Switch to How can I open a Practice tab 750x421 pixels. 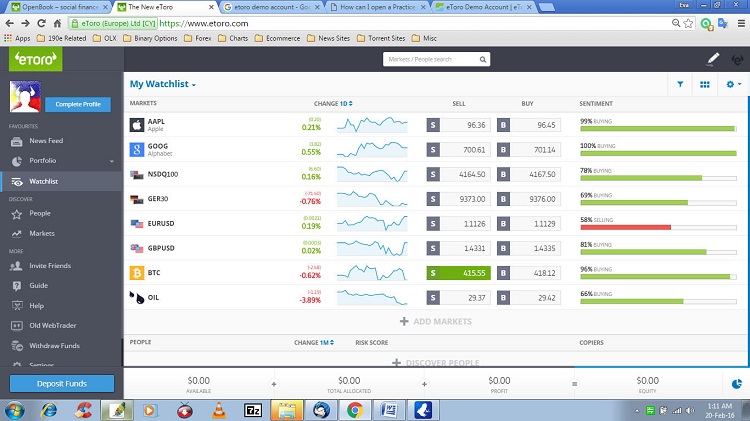tap(378, 7)
